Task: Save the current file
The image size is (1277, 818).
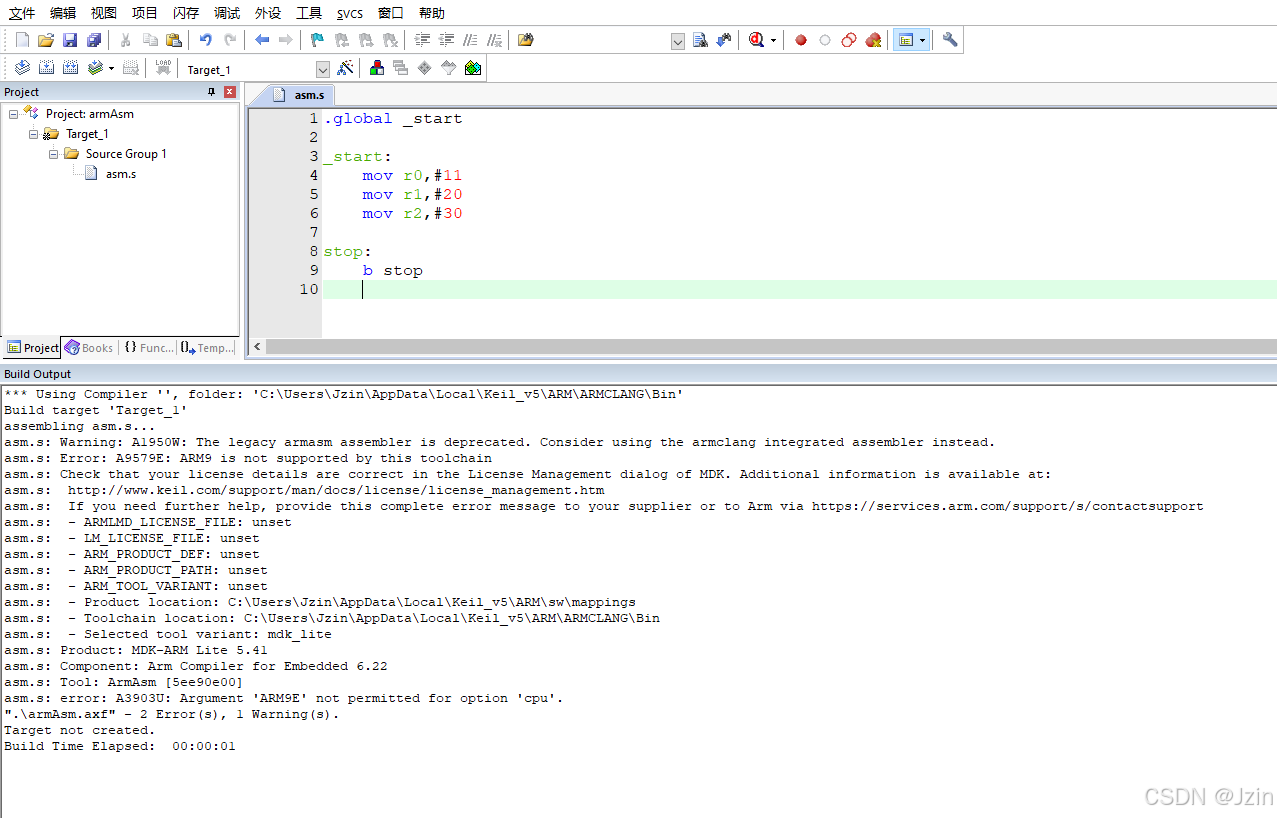Action: click(x=70, y=40)
